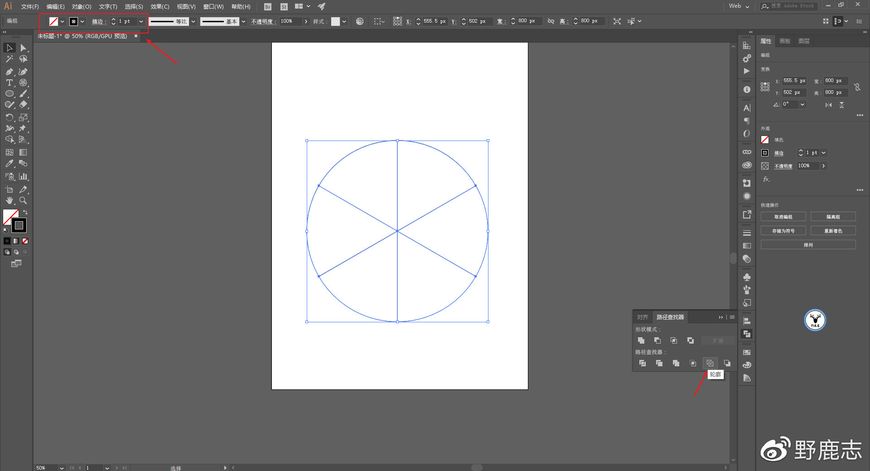Switch to the 属性 panel tab
The image size is (870, 471).
(766, 41)
